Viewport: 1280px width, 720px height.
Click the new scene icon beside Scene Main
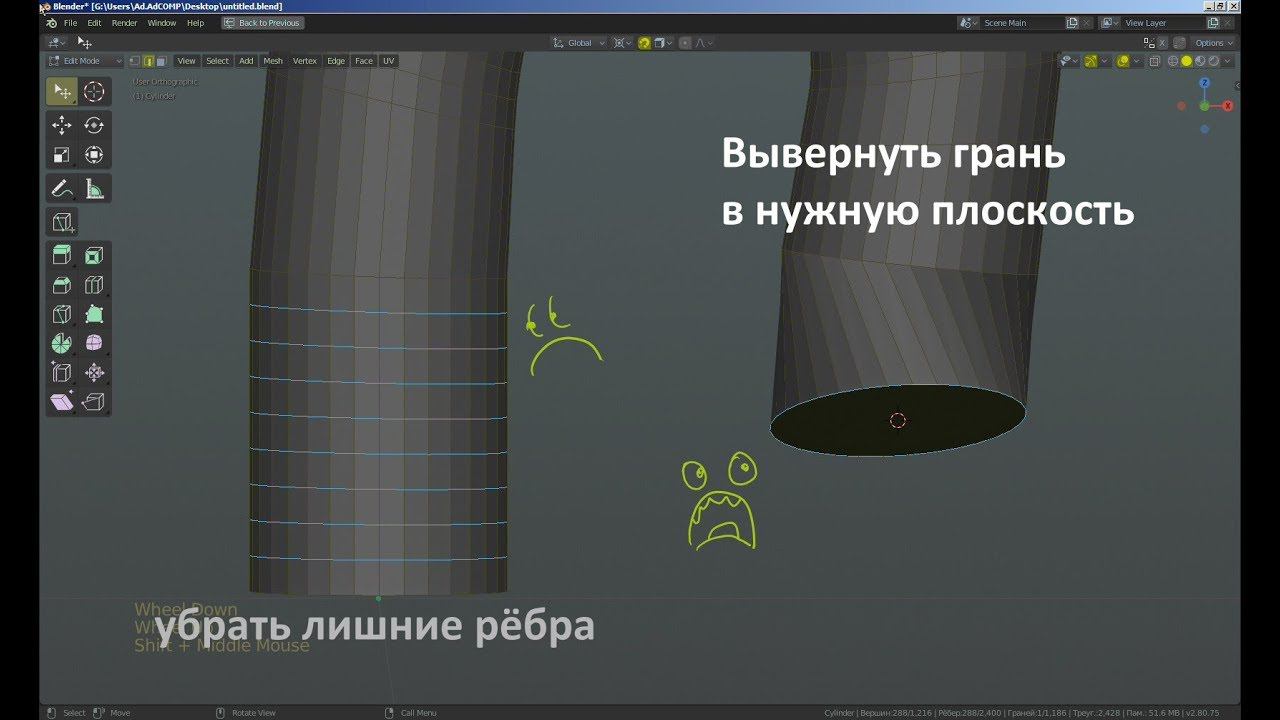1072,23
